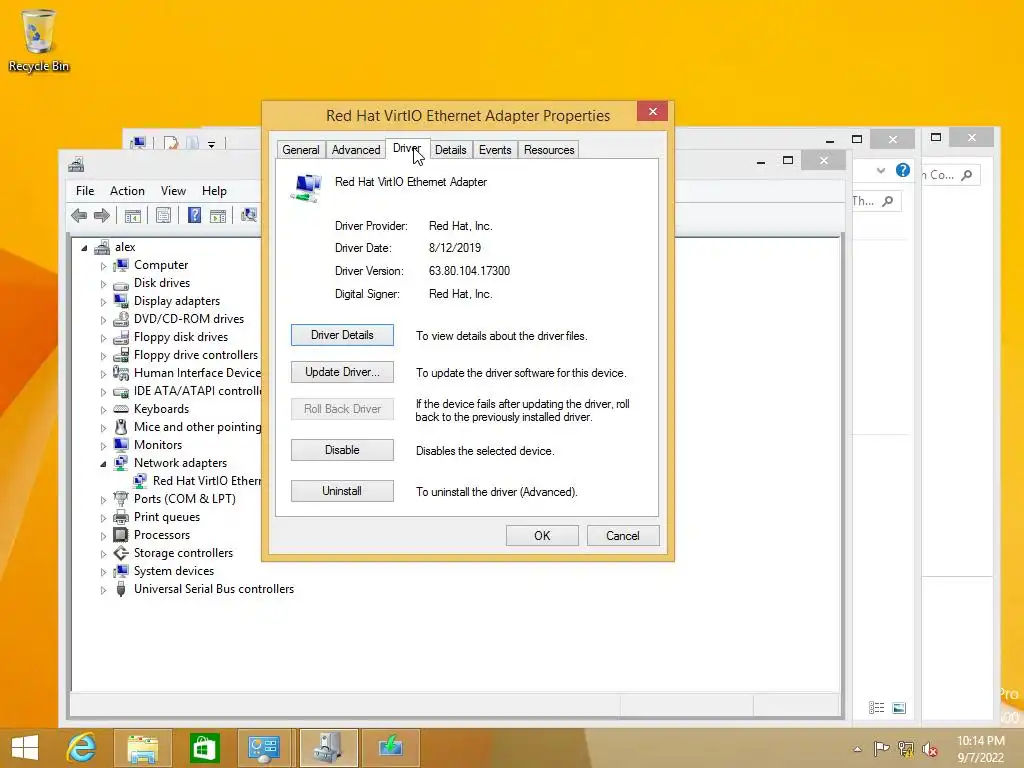Select the DVD/CD-ROM drives icon
1024x768 pixels.
[121, 319]
